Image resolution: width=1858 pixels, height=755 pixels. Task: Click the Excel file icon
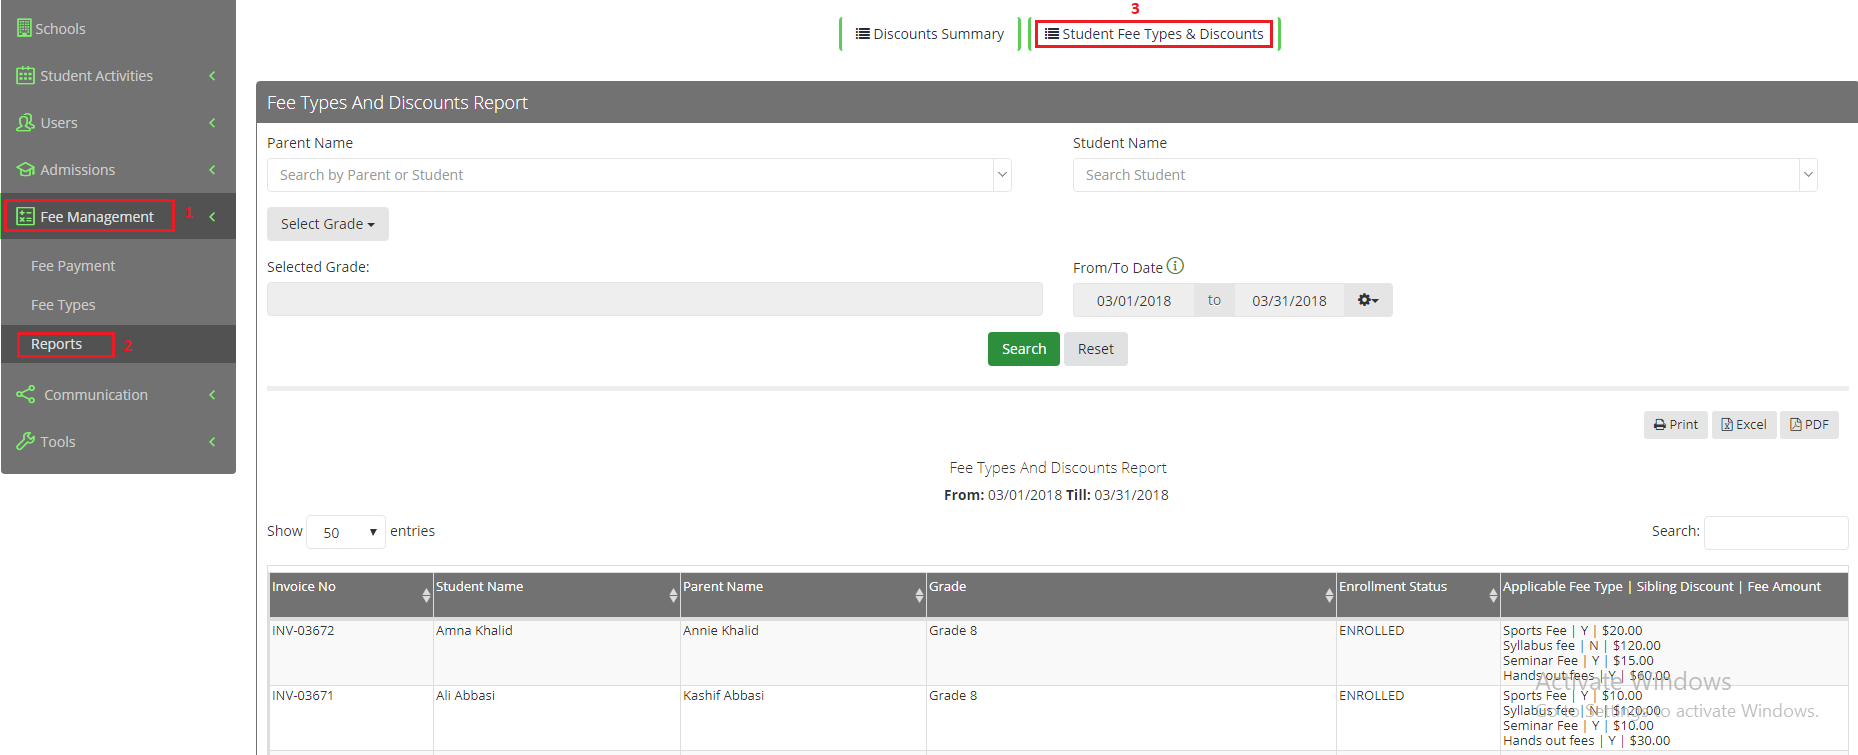coord(1727,424)
